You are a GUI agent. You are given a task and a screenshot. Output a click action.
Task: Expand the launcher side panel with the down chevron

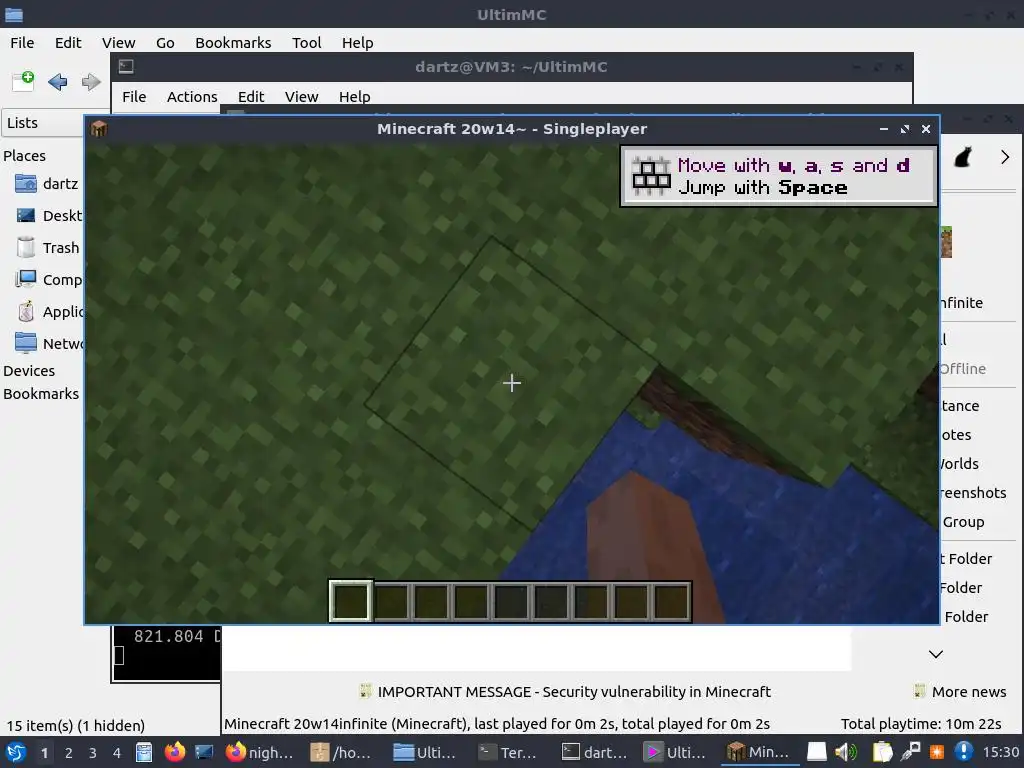coord(936,654)
